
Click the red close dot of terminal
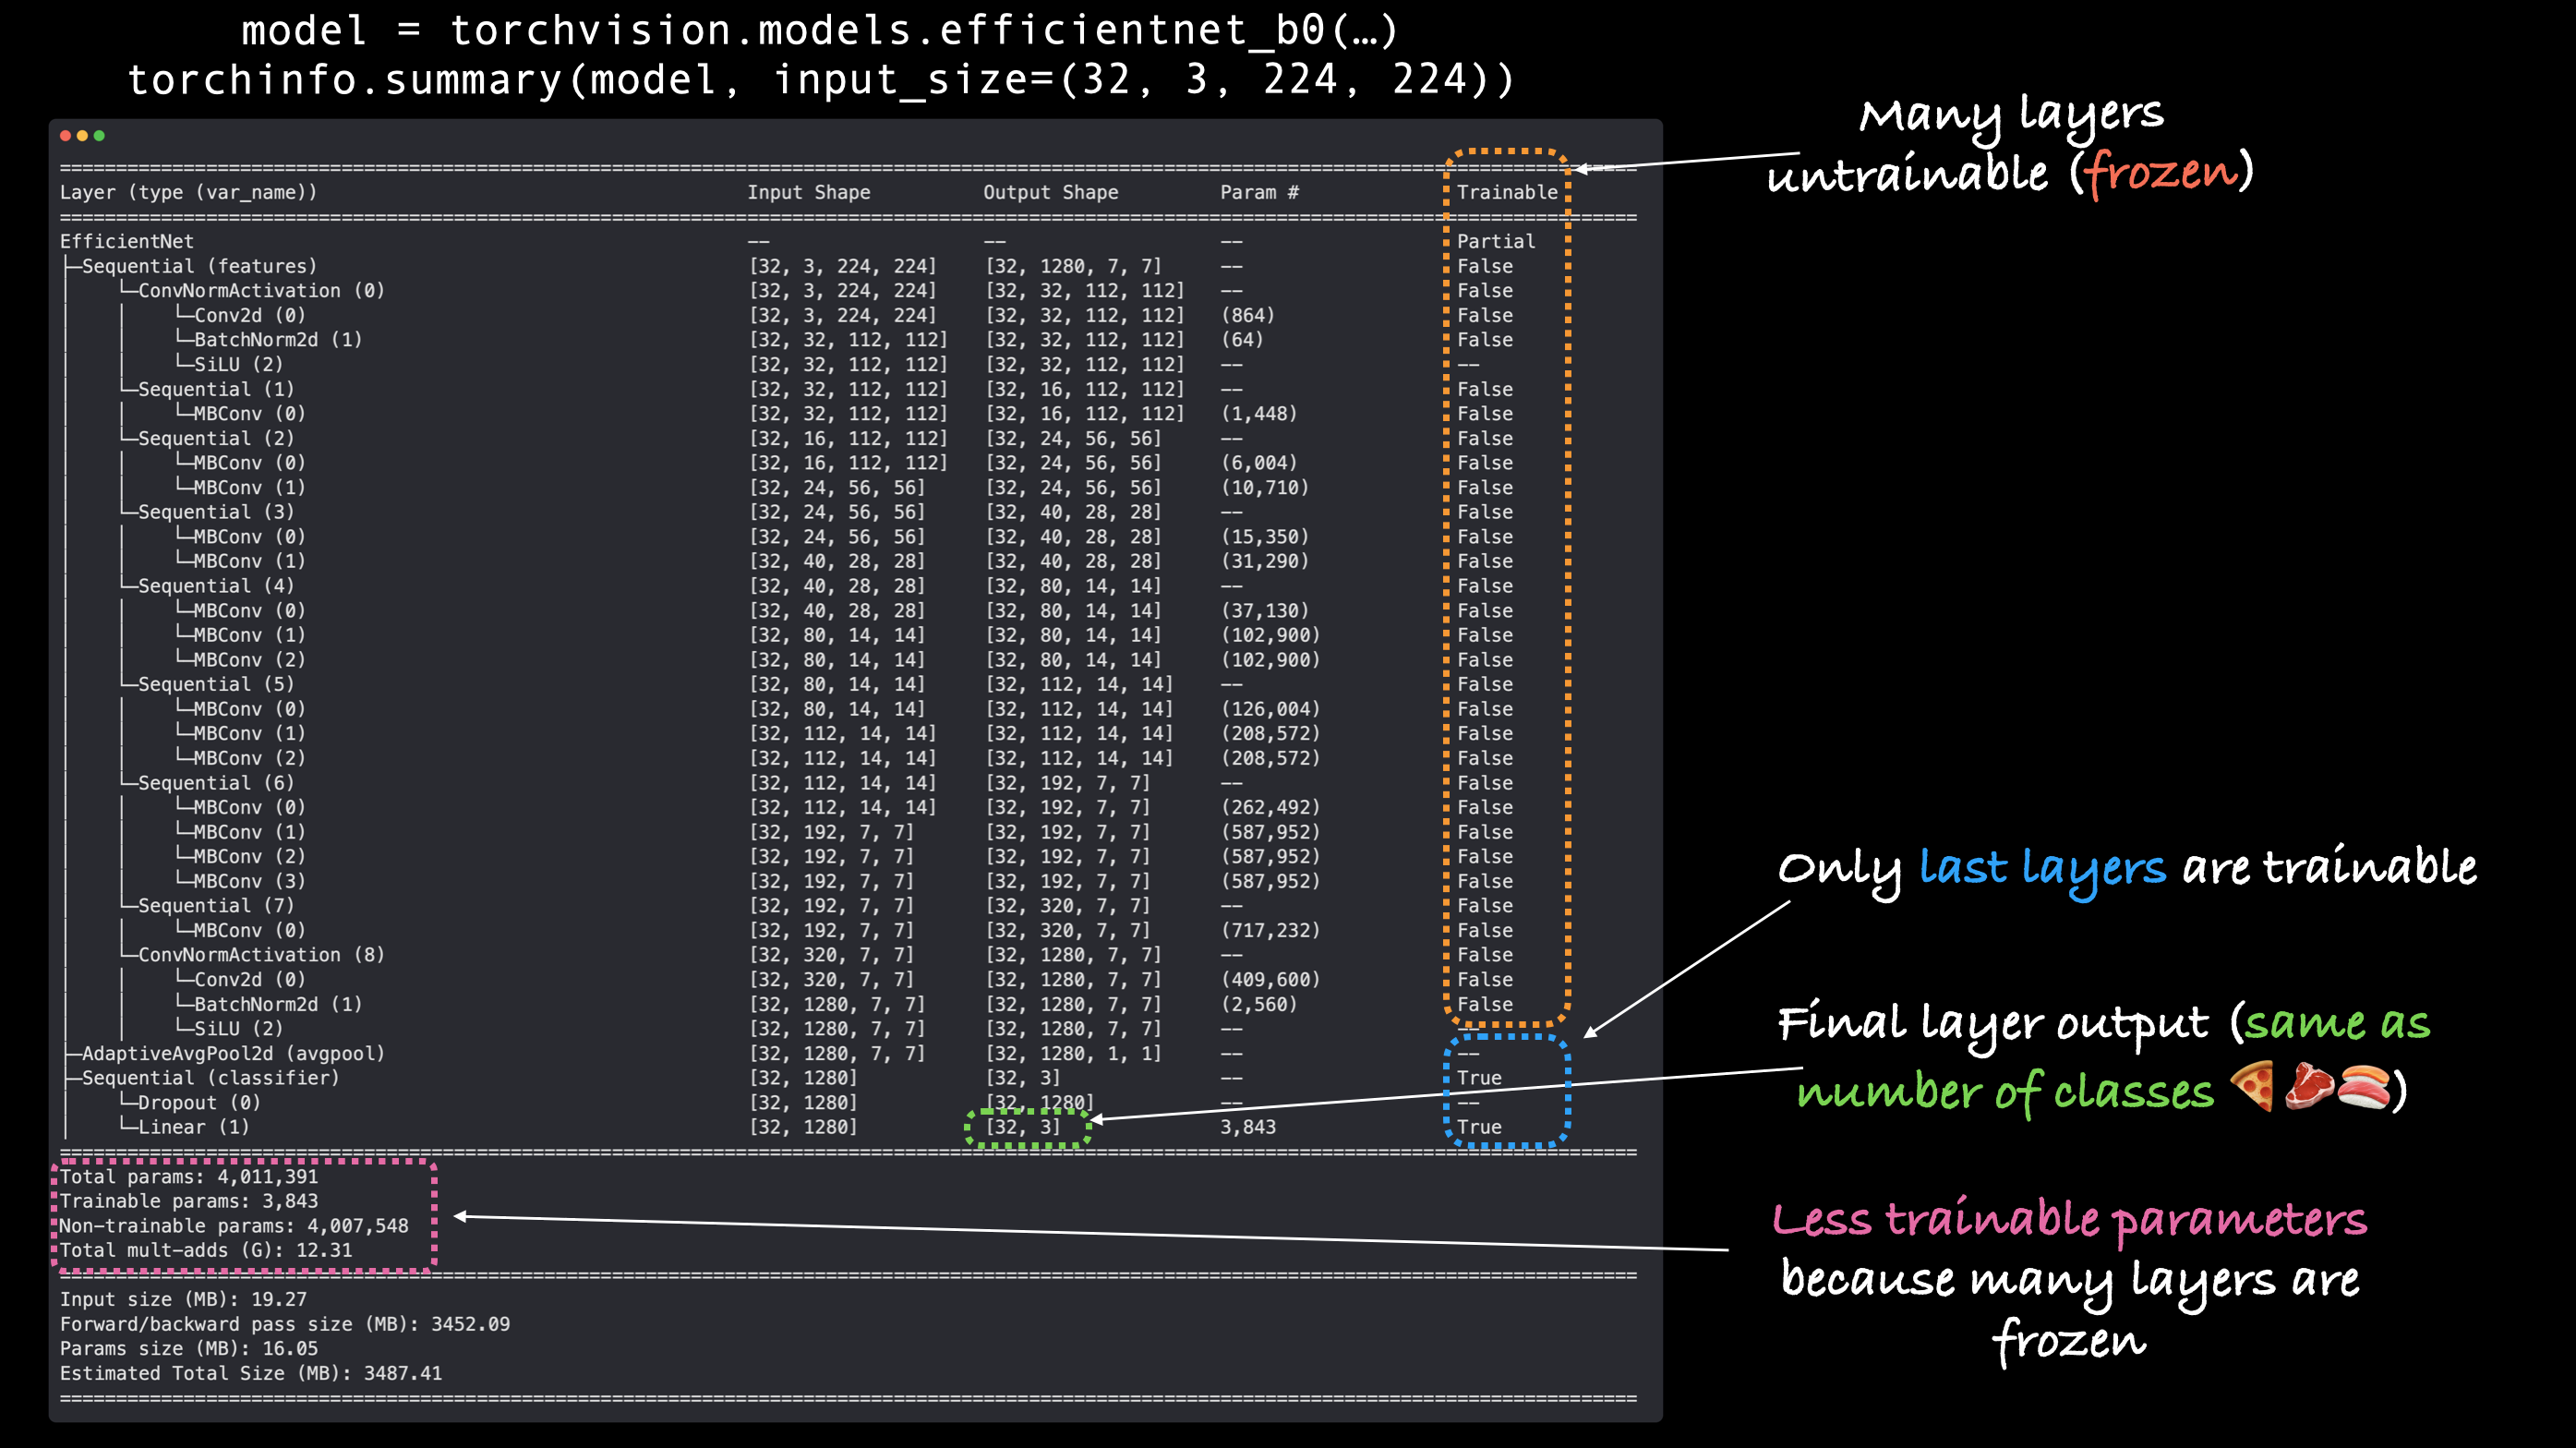(x=65, y=136)
